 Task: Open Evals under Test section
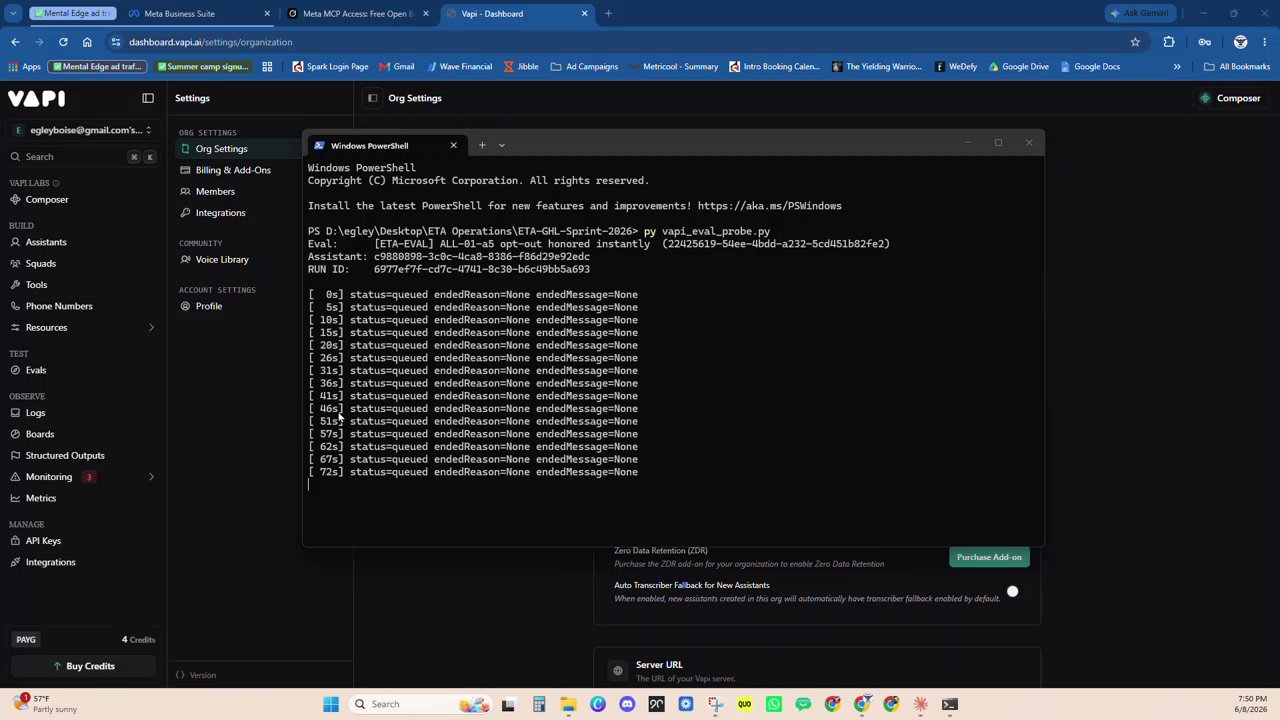(35, 370)
